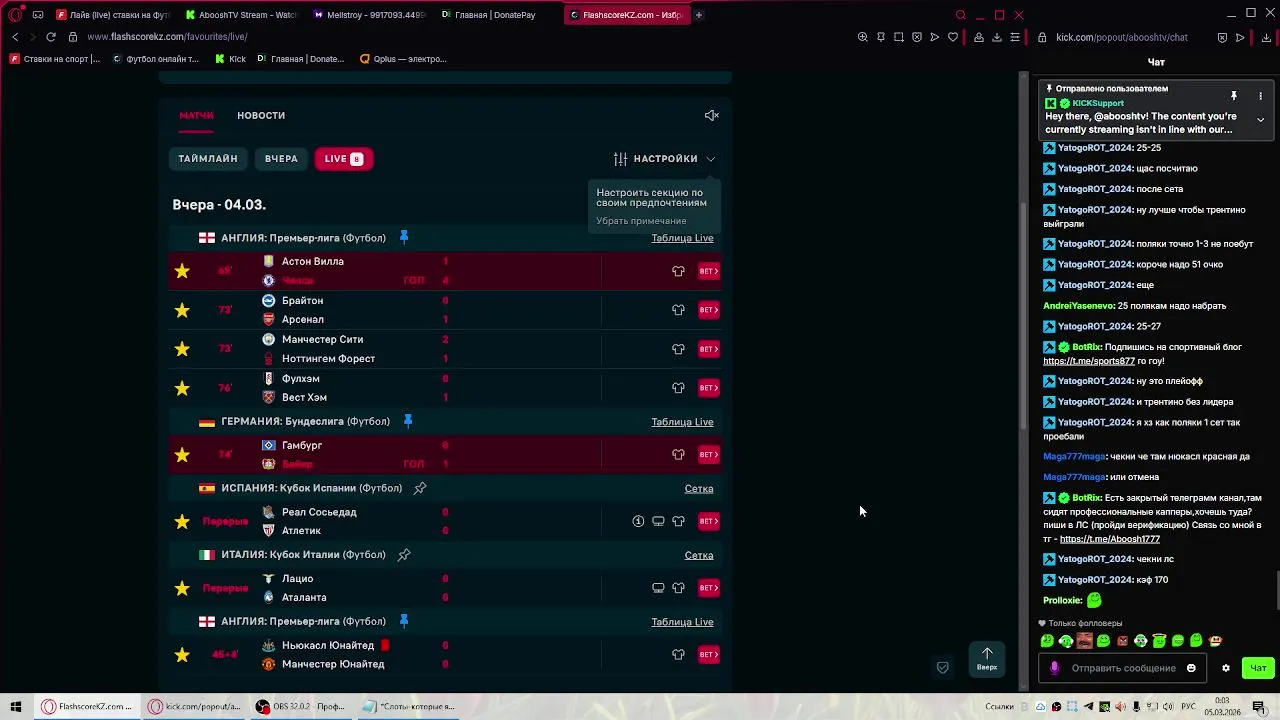Screen dimensions: 1280x720
Task: Open Kick bookmark in bookmarks bar
Action: click(x=231, y=59)
